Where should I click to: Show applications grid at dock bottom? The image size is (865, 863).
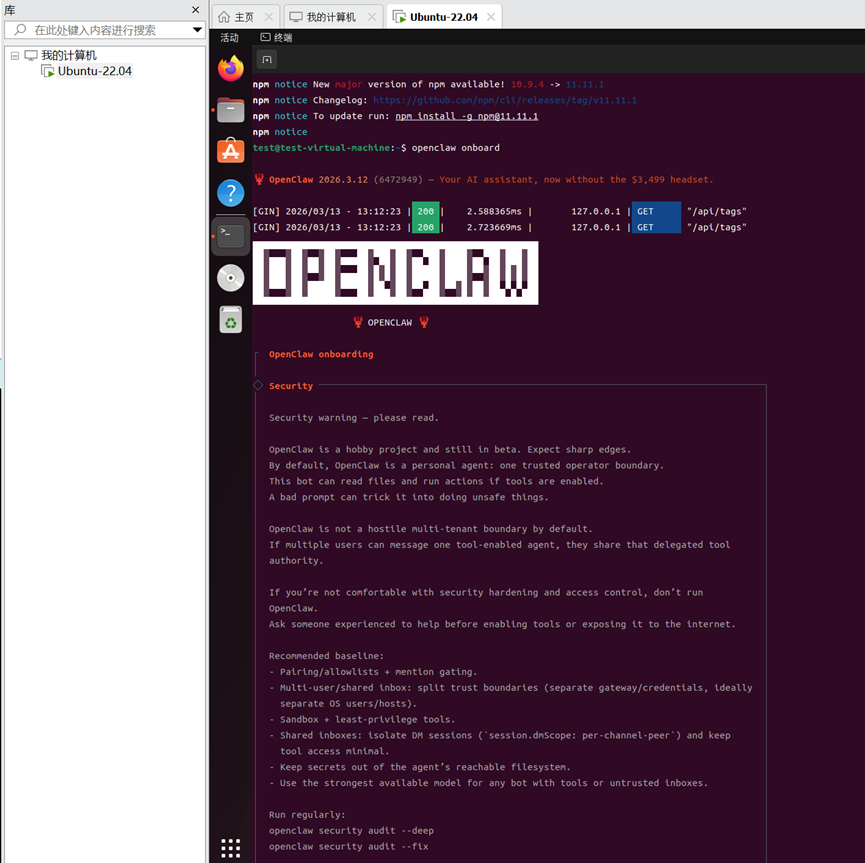coord(231,848)
